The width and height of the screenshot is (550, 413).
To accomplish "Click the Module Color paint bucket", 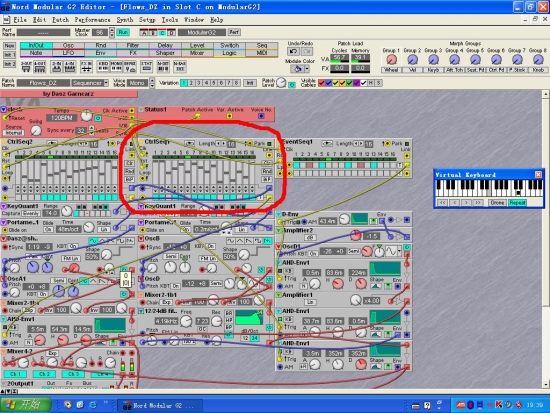I will [x=297, y=69].
